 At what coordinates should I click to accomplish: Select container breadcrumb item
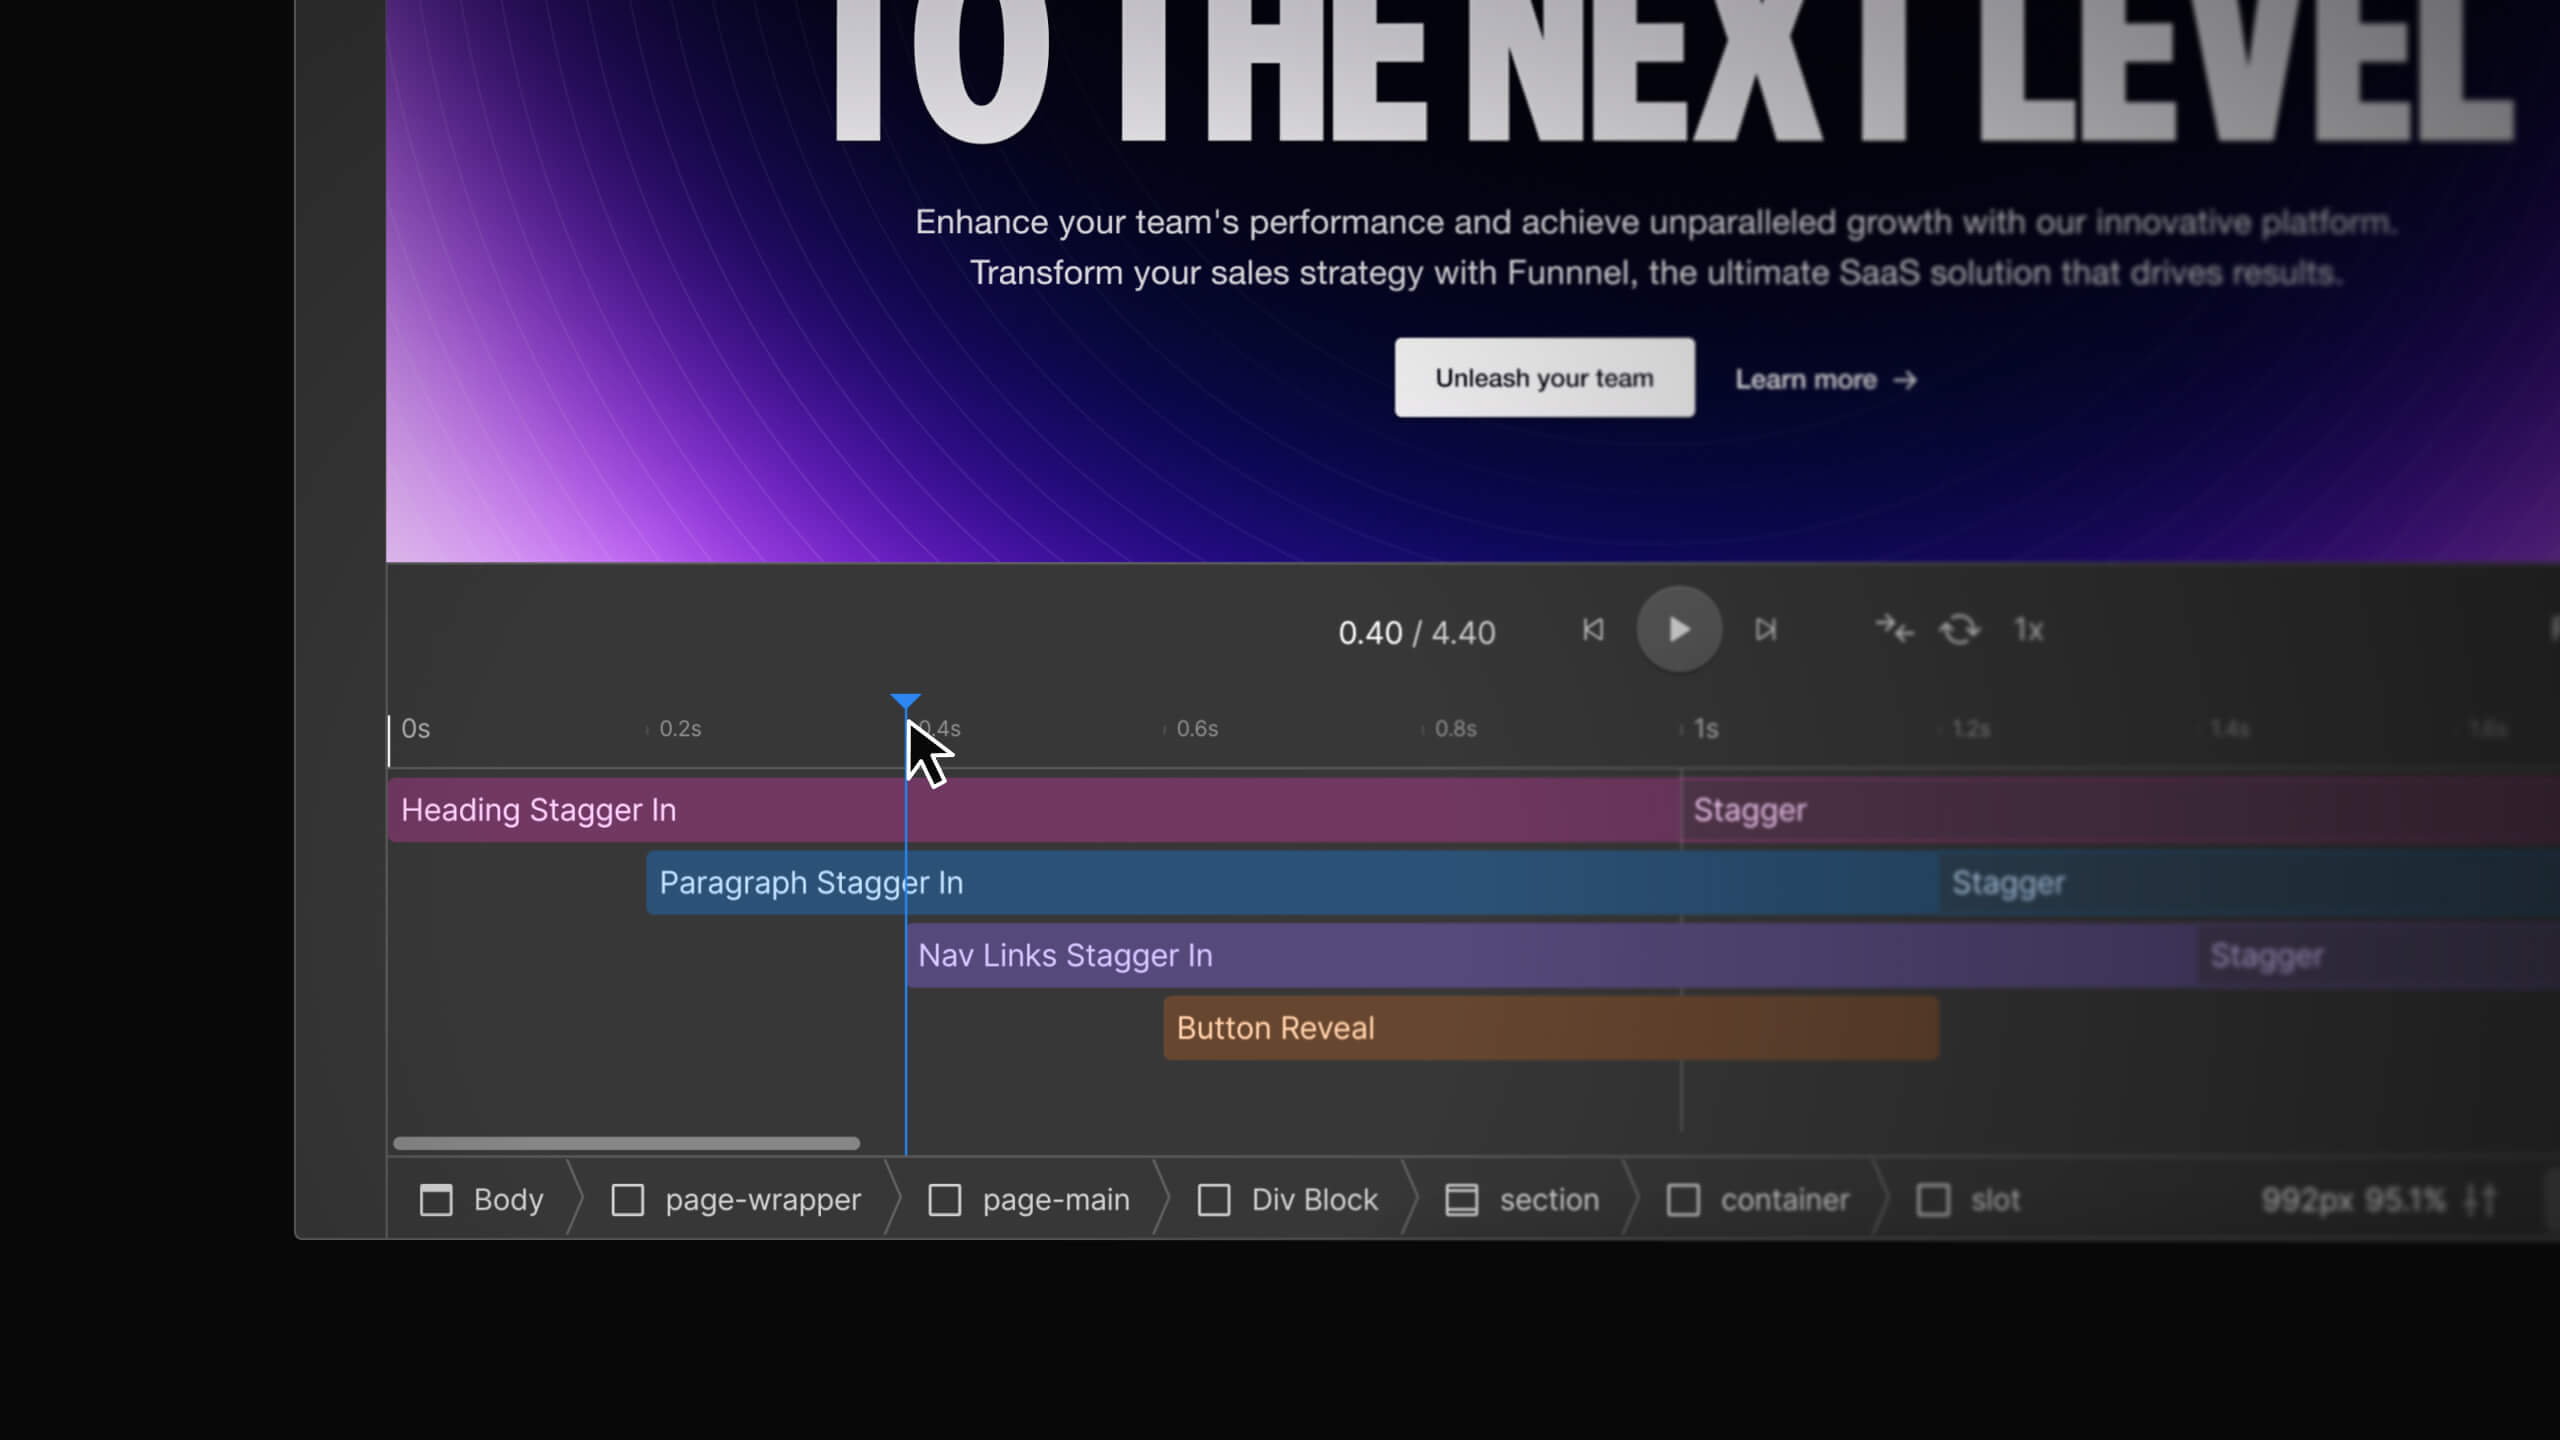(1758, 1199)
